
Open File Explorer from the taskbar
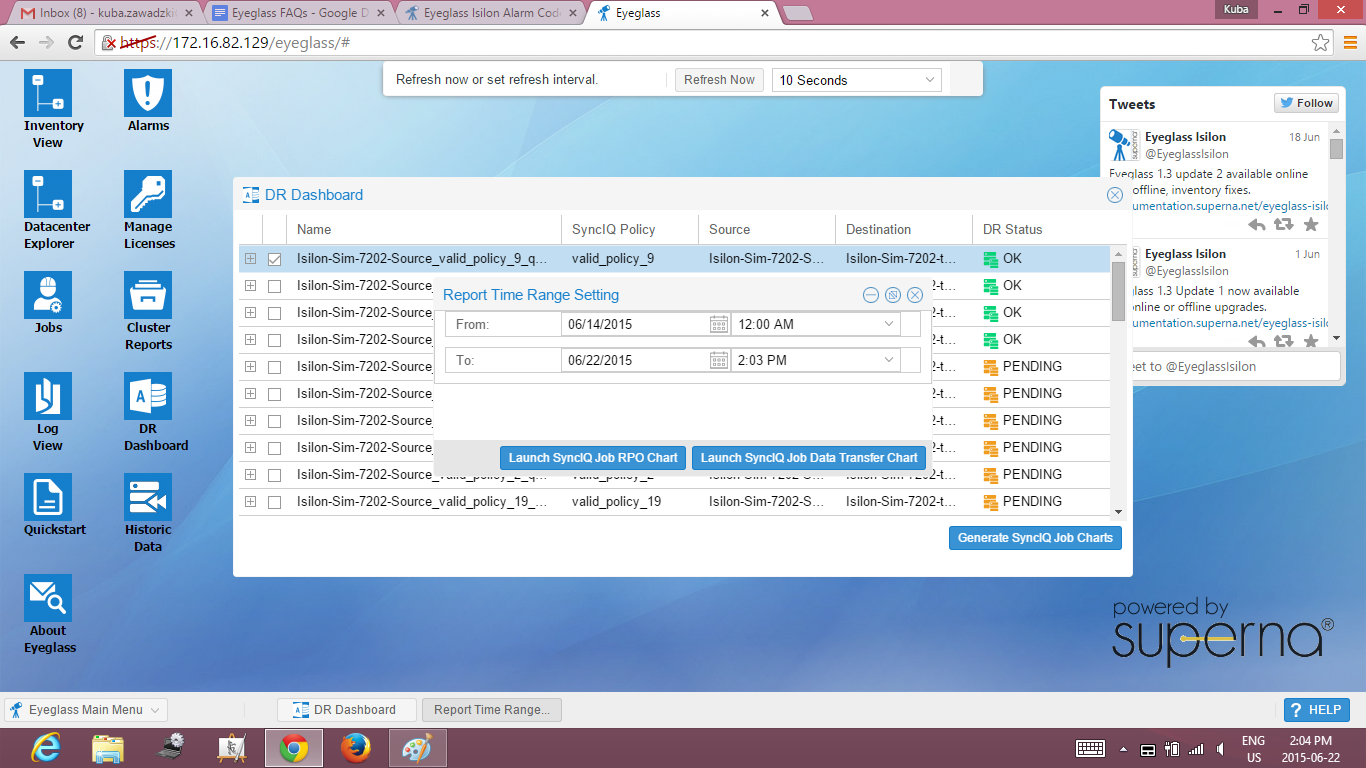108,748
